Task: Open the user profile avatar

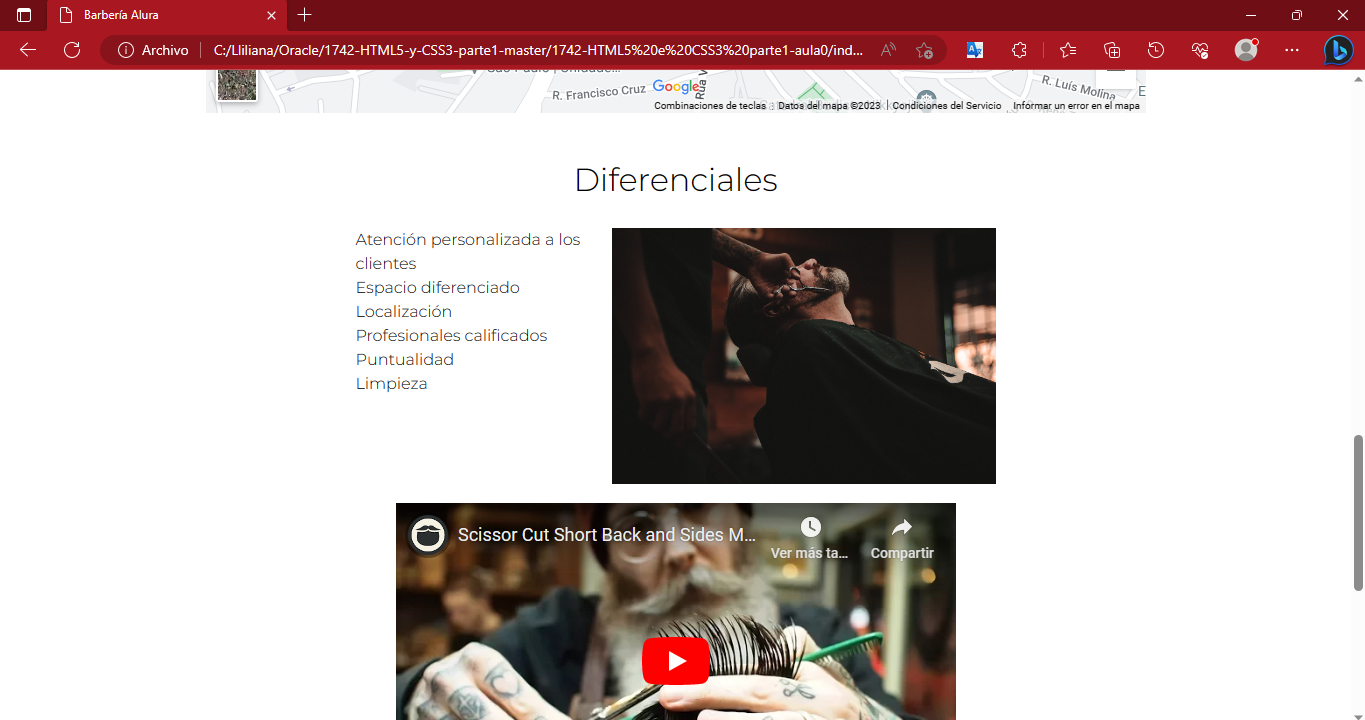Action: click(1246, 50)
